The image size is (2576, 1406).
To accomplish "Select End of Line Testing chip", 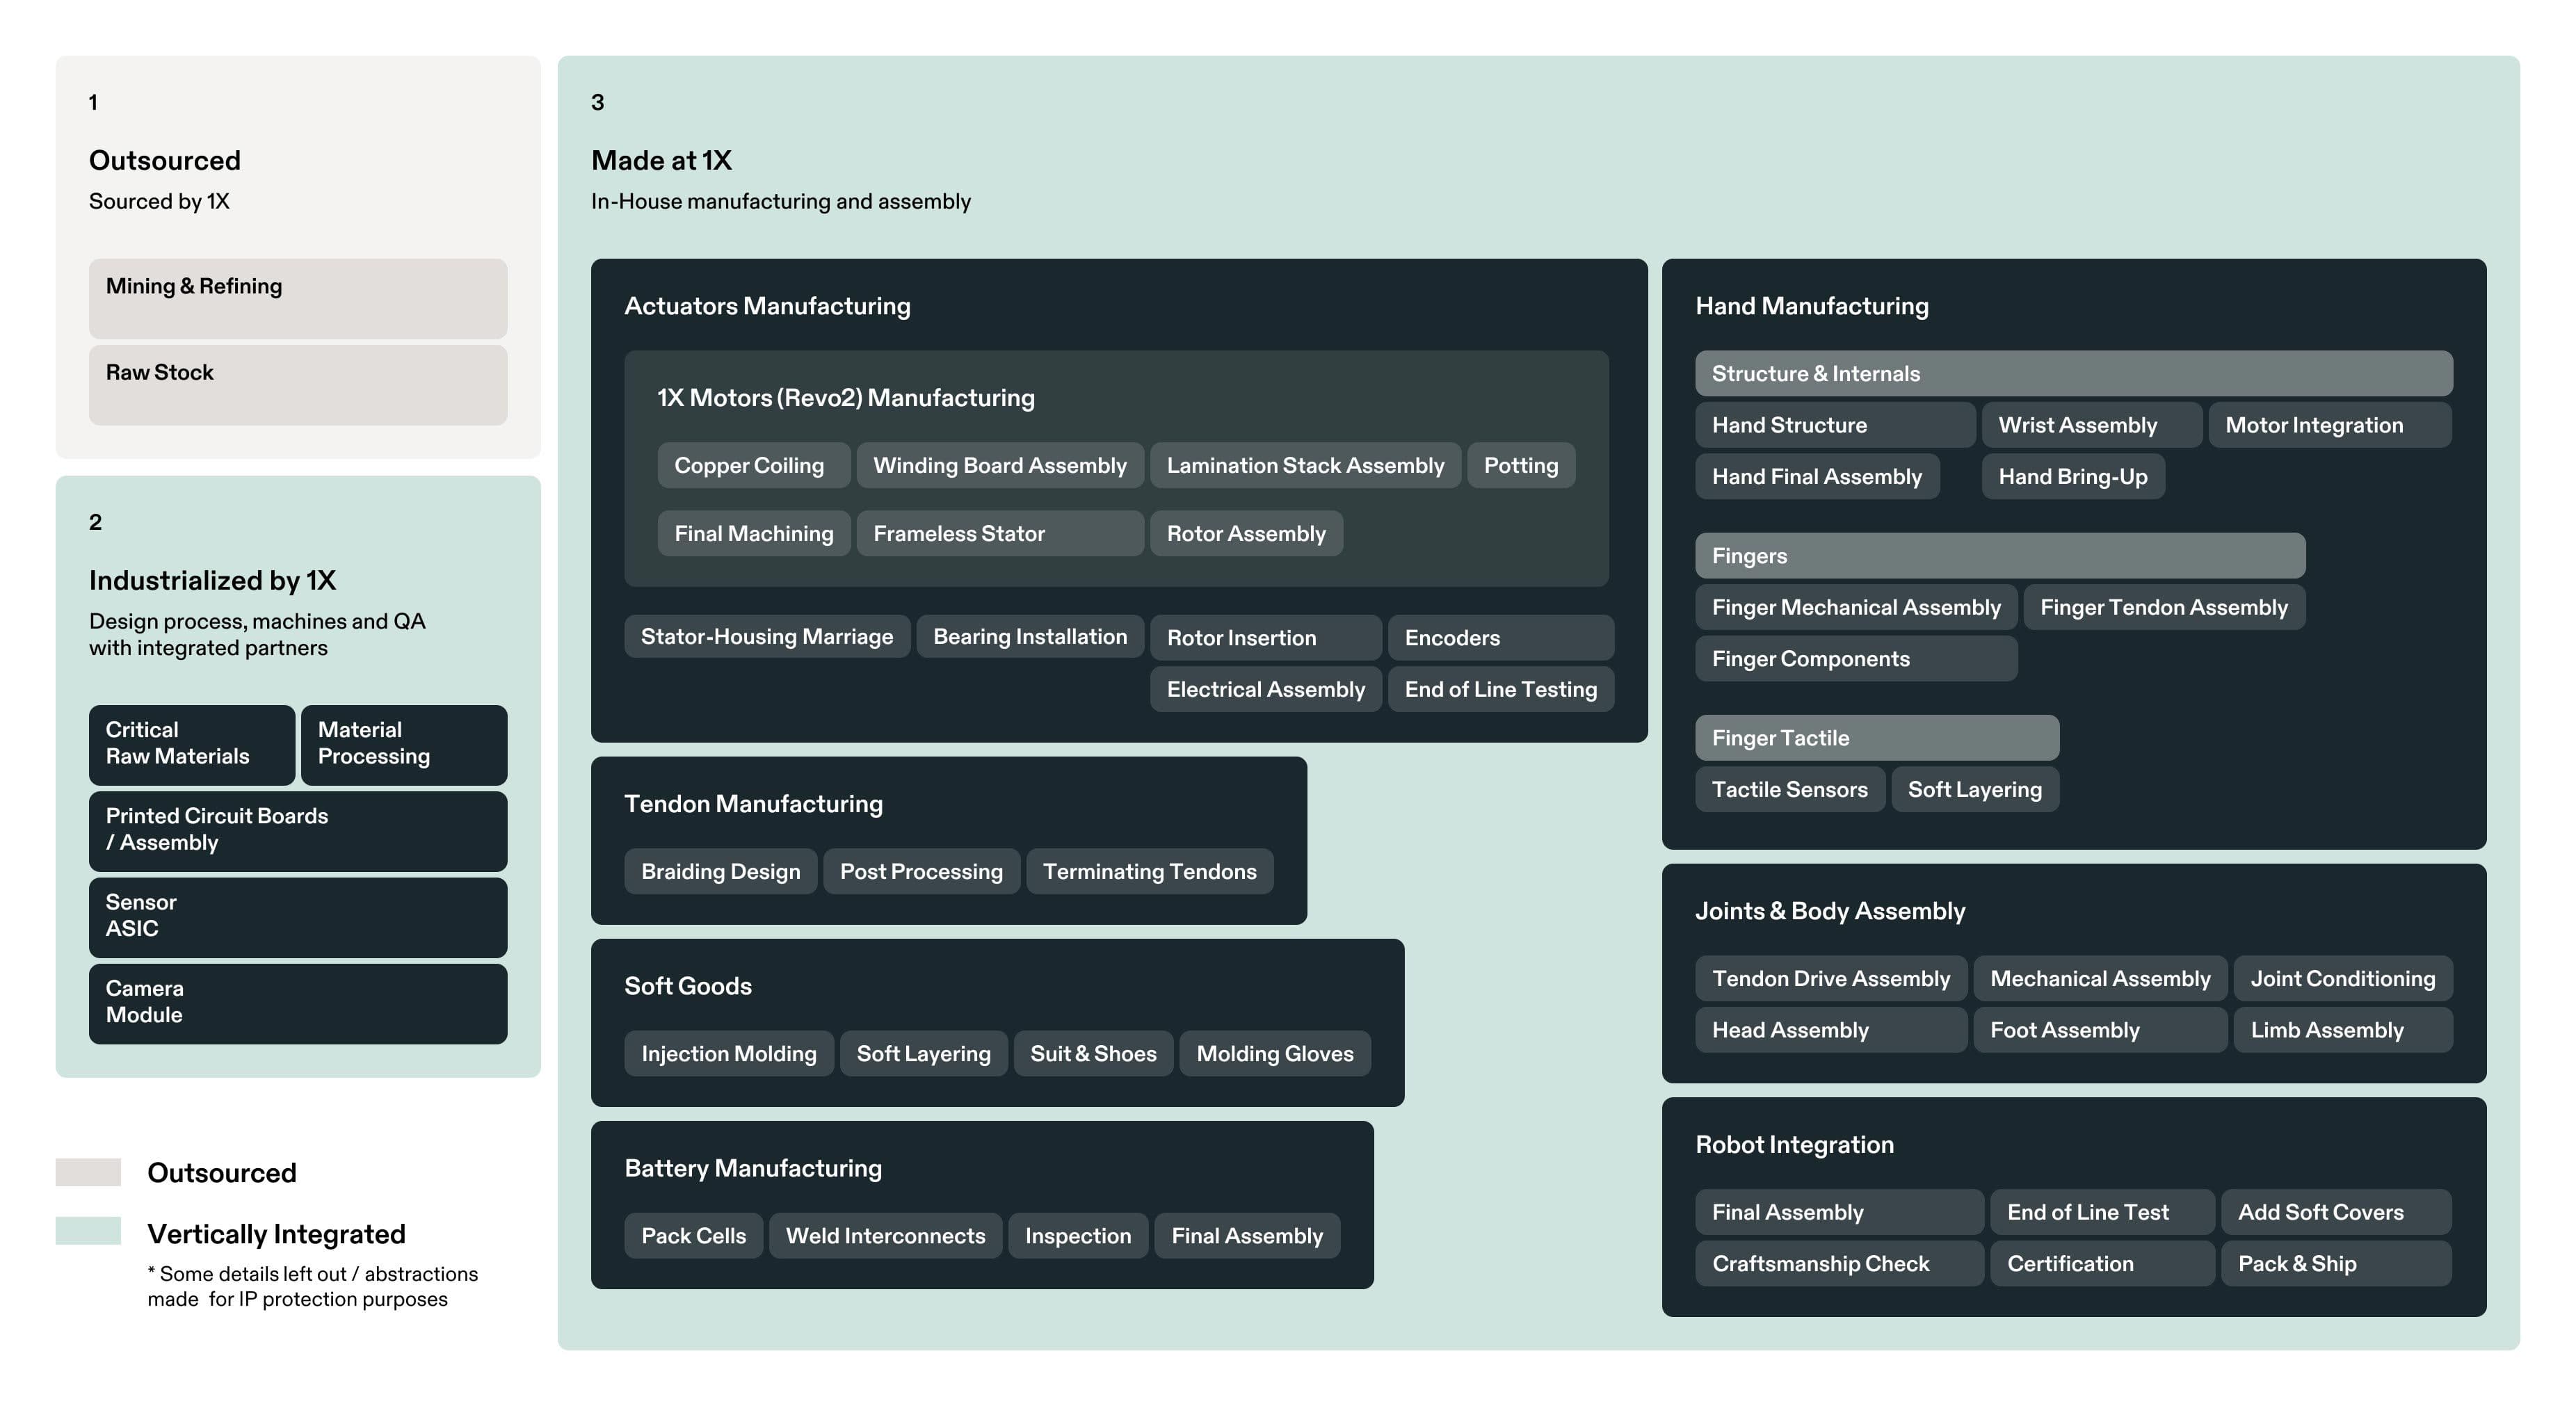I will pyautogui.click(x=1500, y=689).
